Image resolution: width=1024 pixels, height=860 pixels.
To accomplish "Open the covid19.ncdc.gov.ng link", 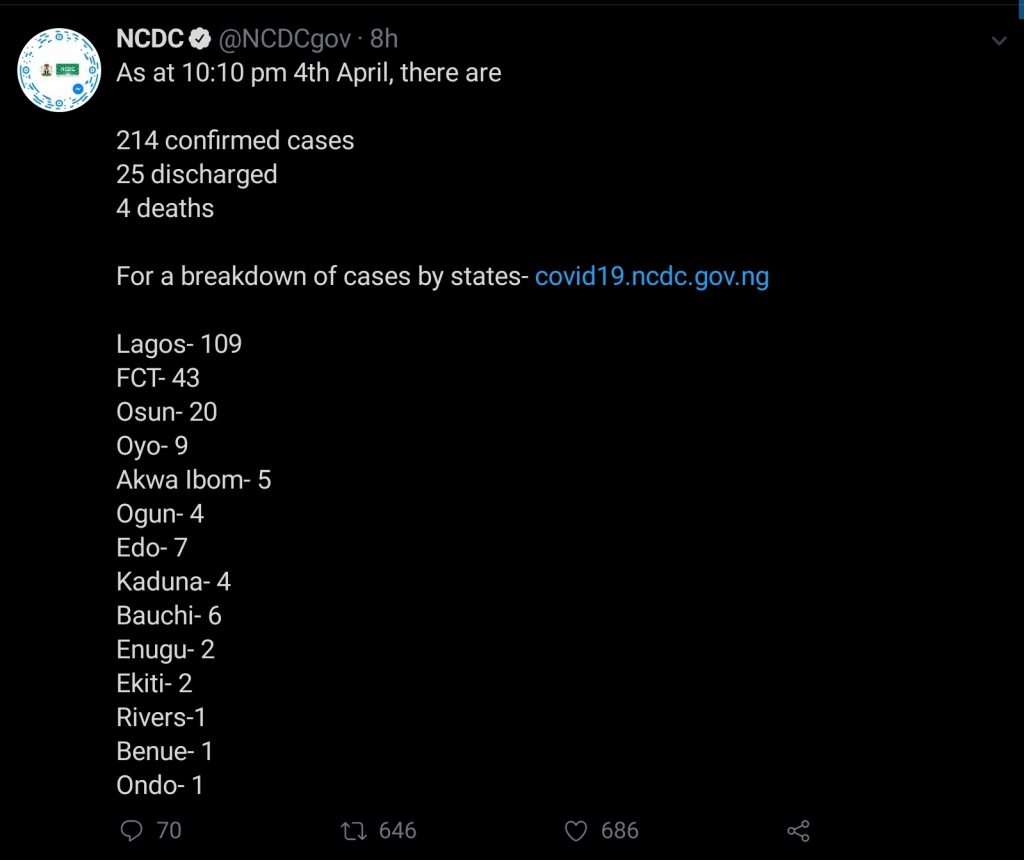I will click(652, 277).
